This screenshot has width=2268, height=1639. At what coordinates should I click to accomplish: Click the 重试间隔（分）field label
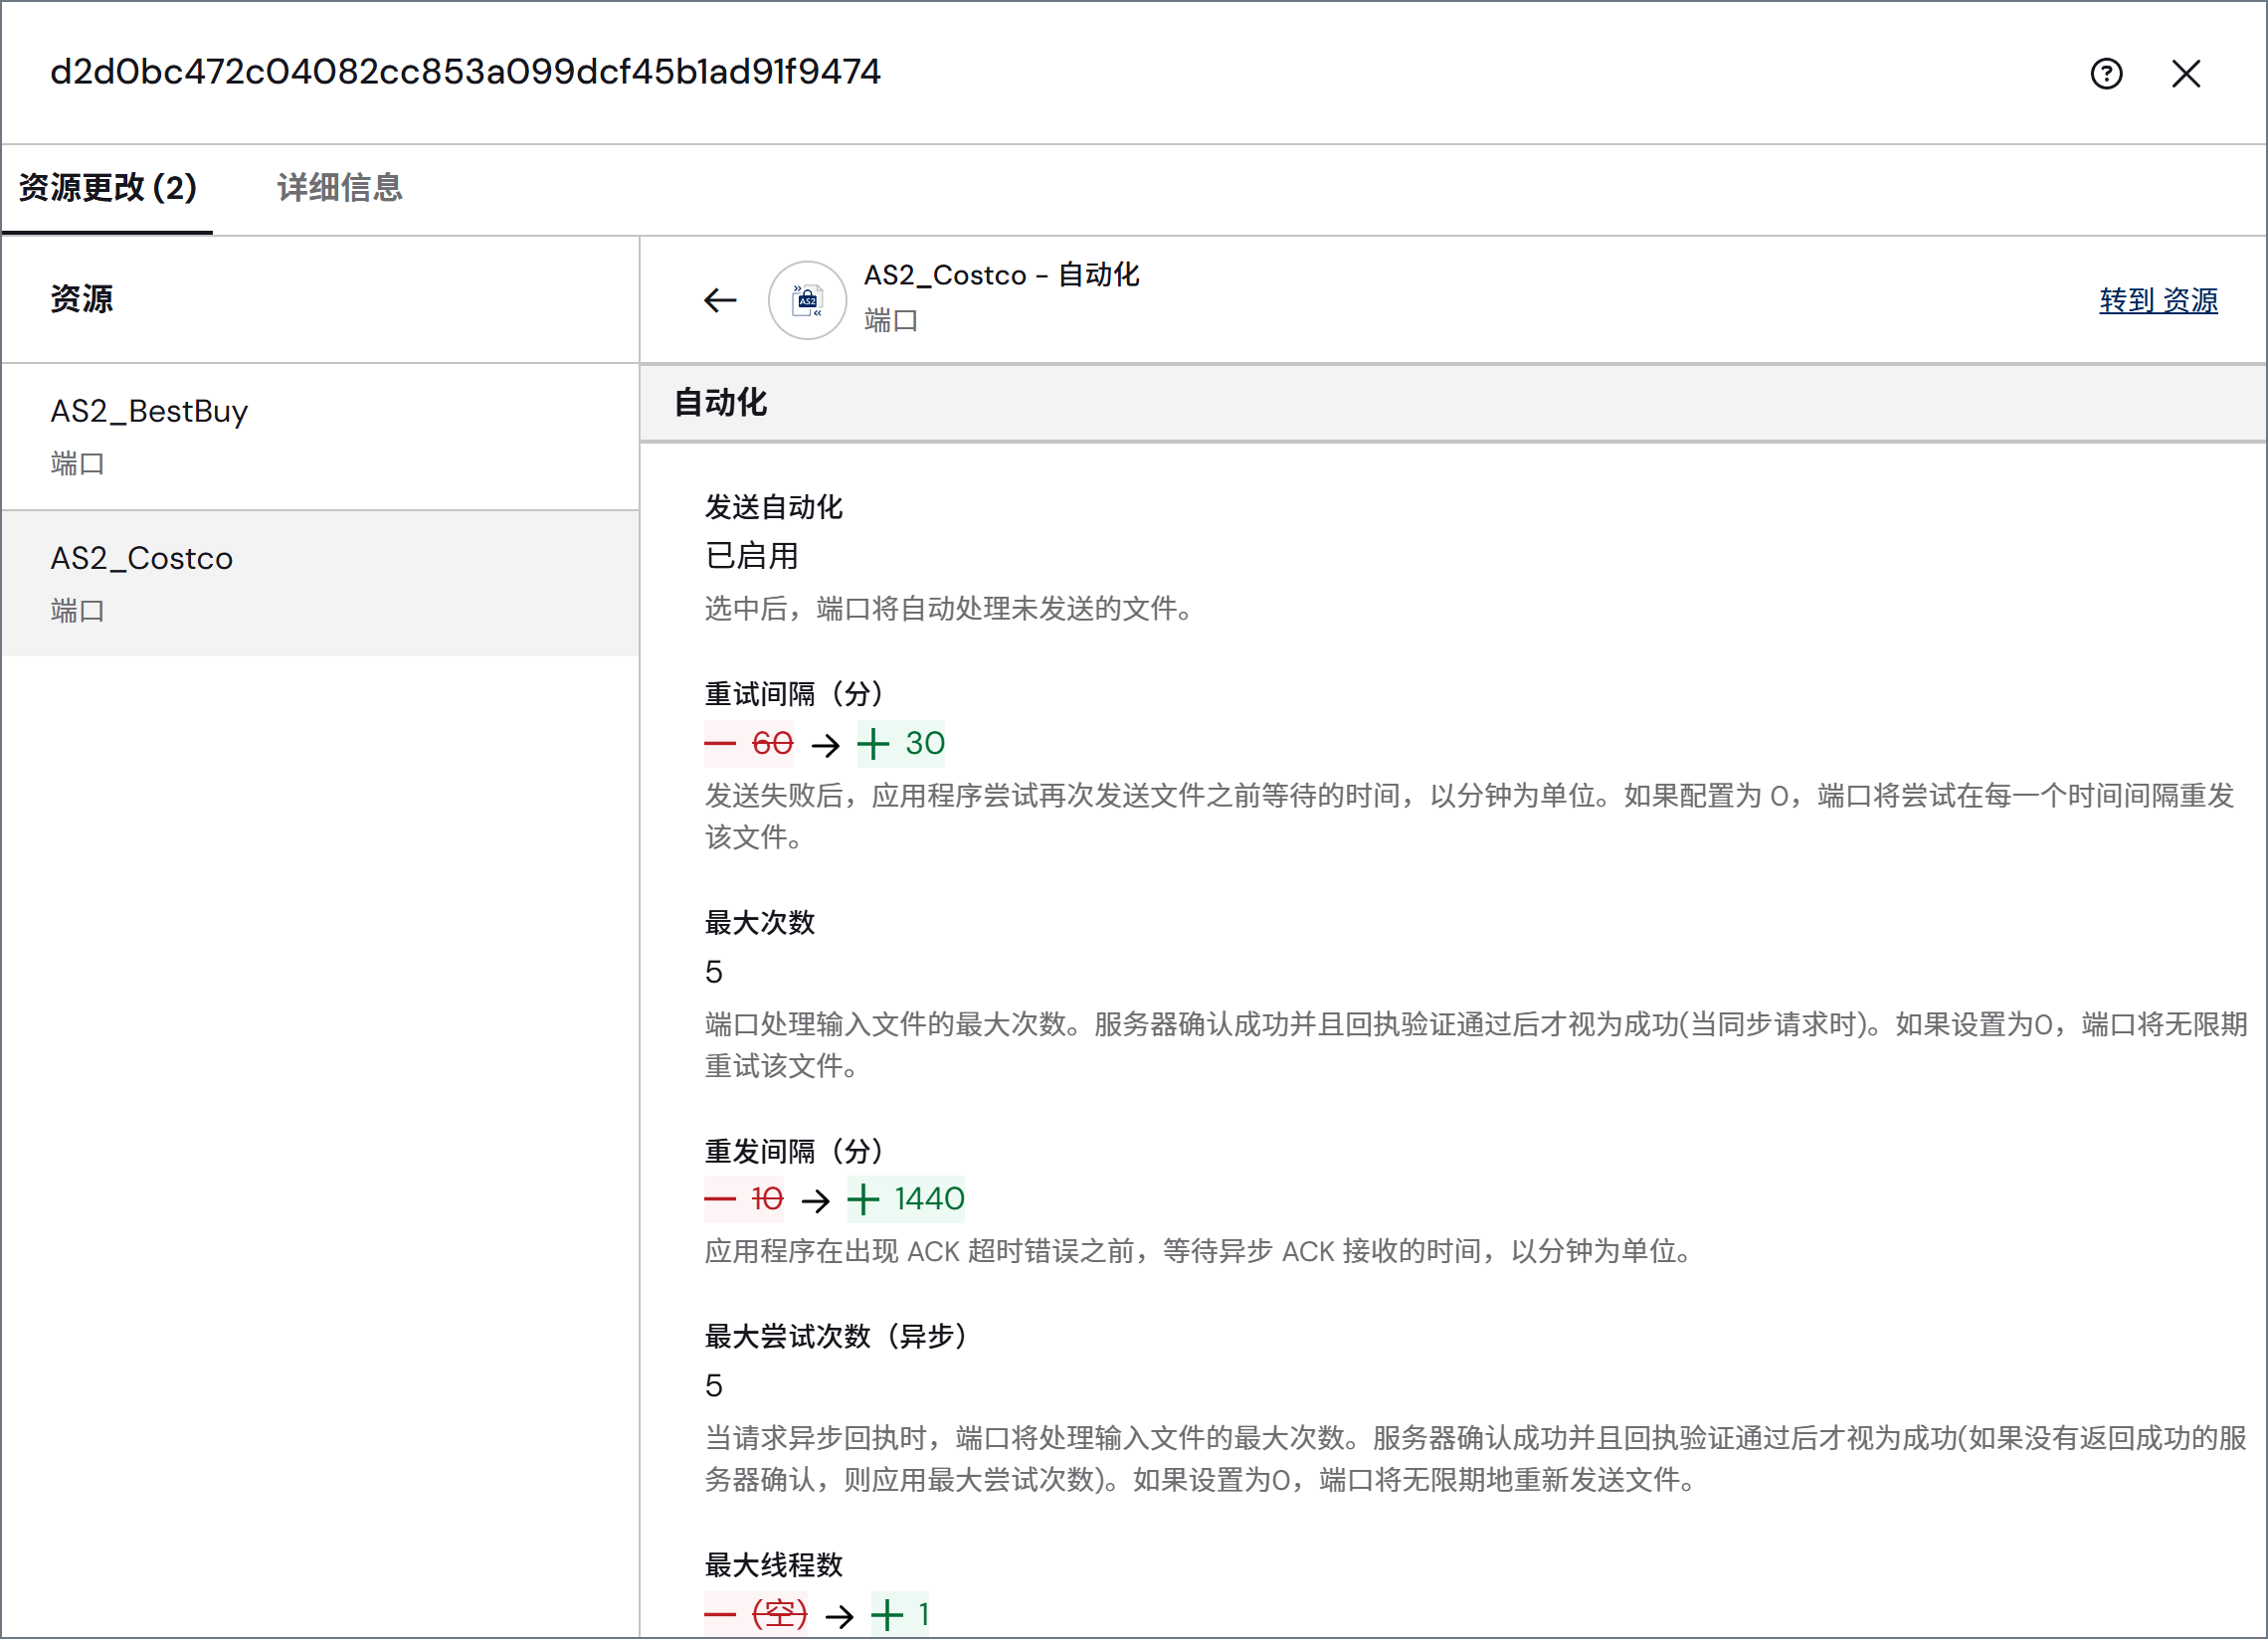point(794,694)
